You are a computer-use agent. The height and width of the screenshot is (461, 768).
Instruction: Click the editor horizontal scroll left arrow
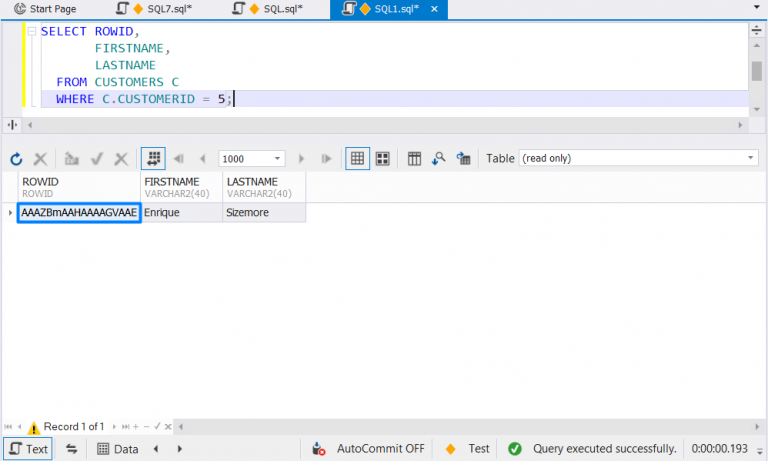pos(30,125)
